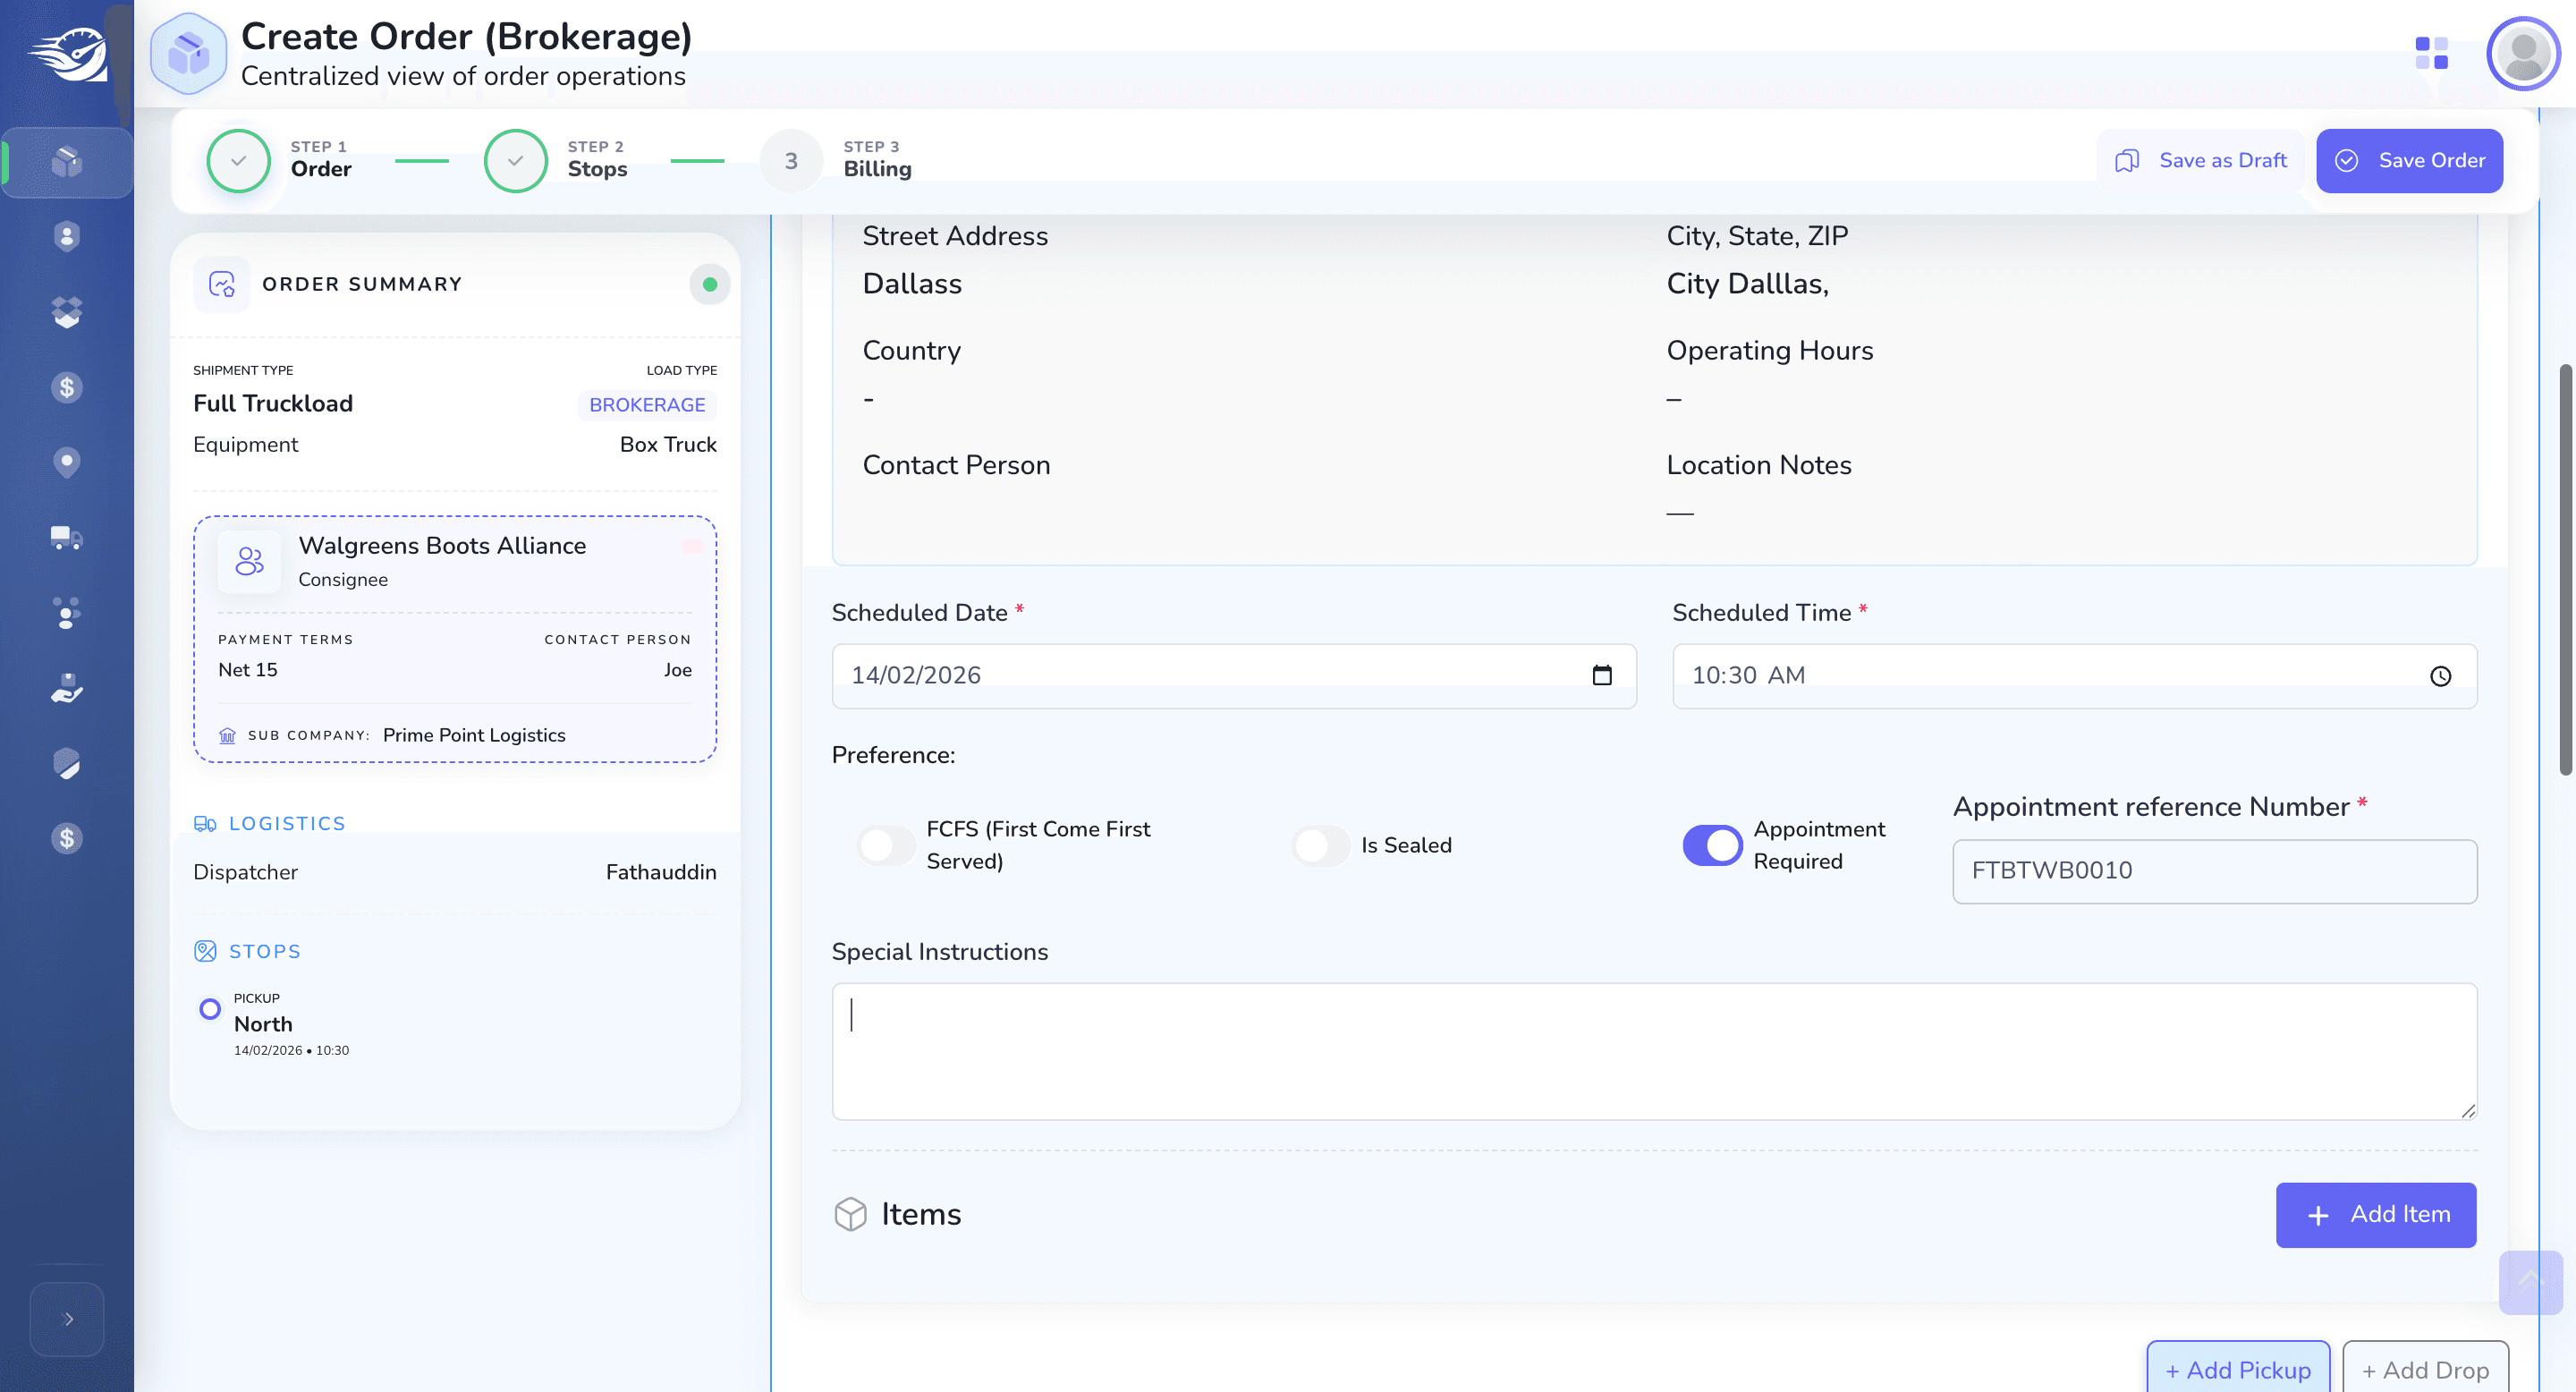Click the Walgreens Boots Alliance consignee name
The image size is (2576, 1392).
point(442,546)
